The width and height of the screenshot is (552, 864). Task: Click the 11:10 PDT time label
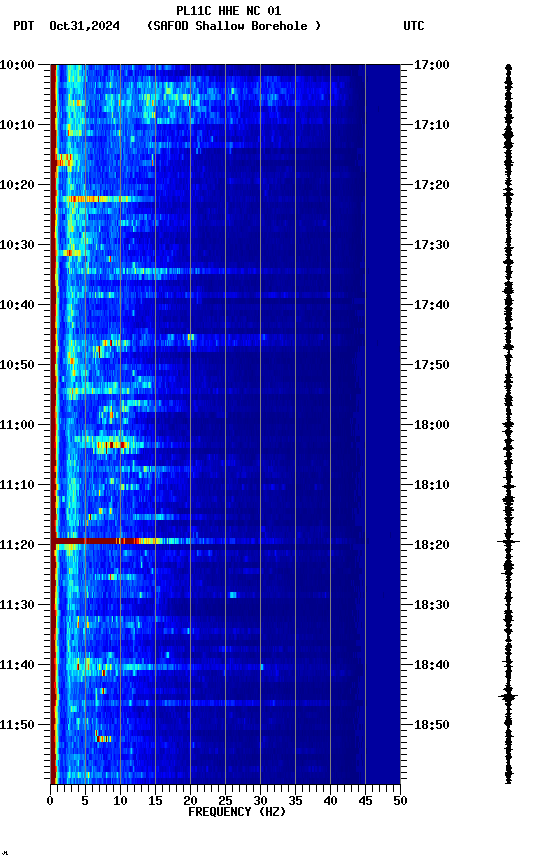(x=17, y=485)
